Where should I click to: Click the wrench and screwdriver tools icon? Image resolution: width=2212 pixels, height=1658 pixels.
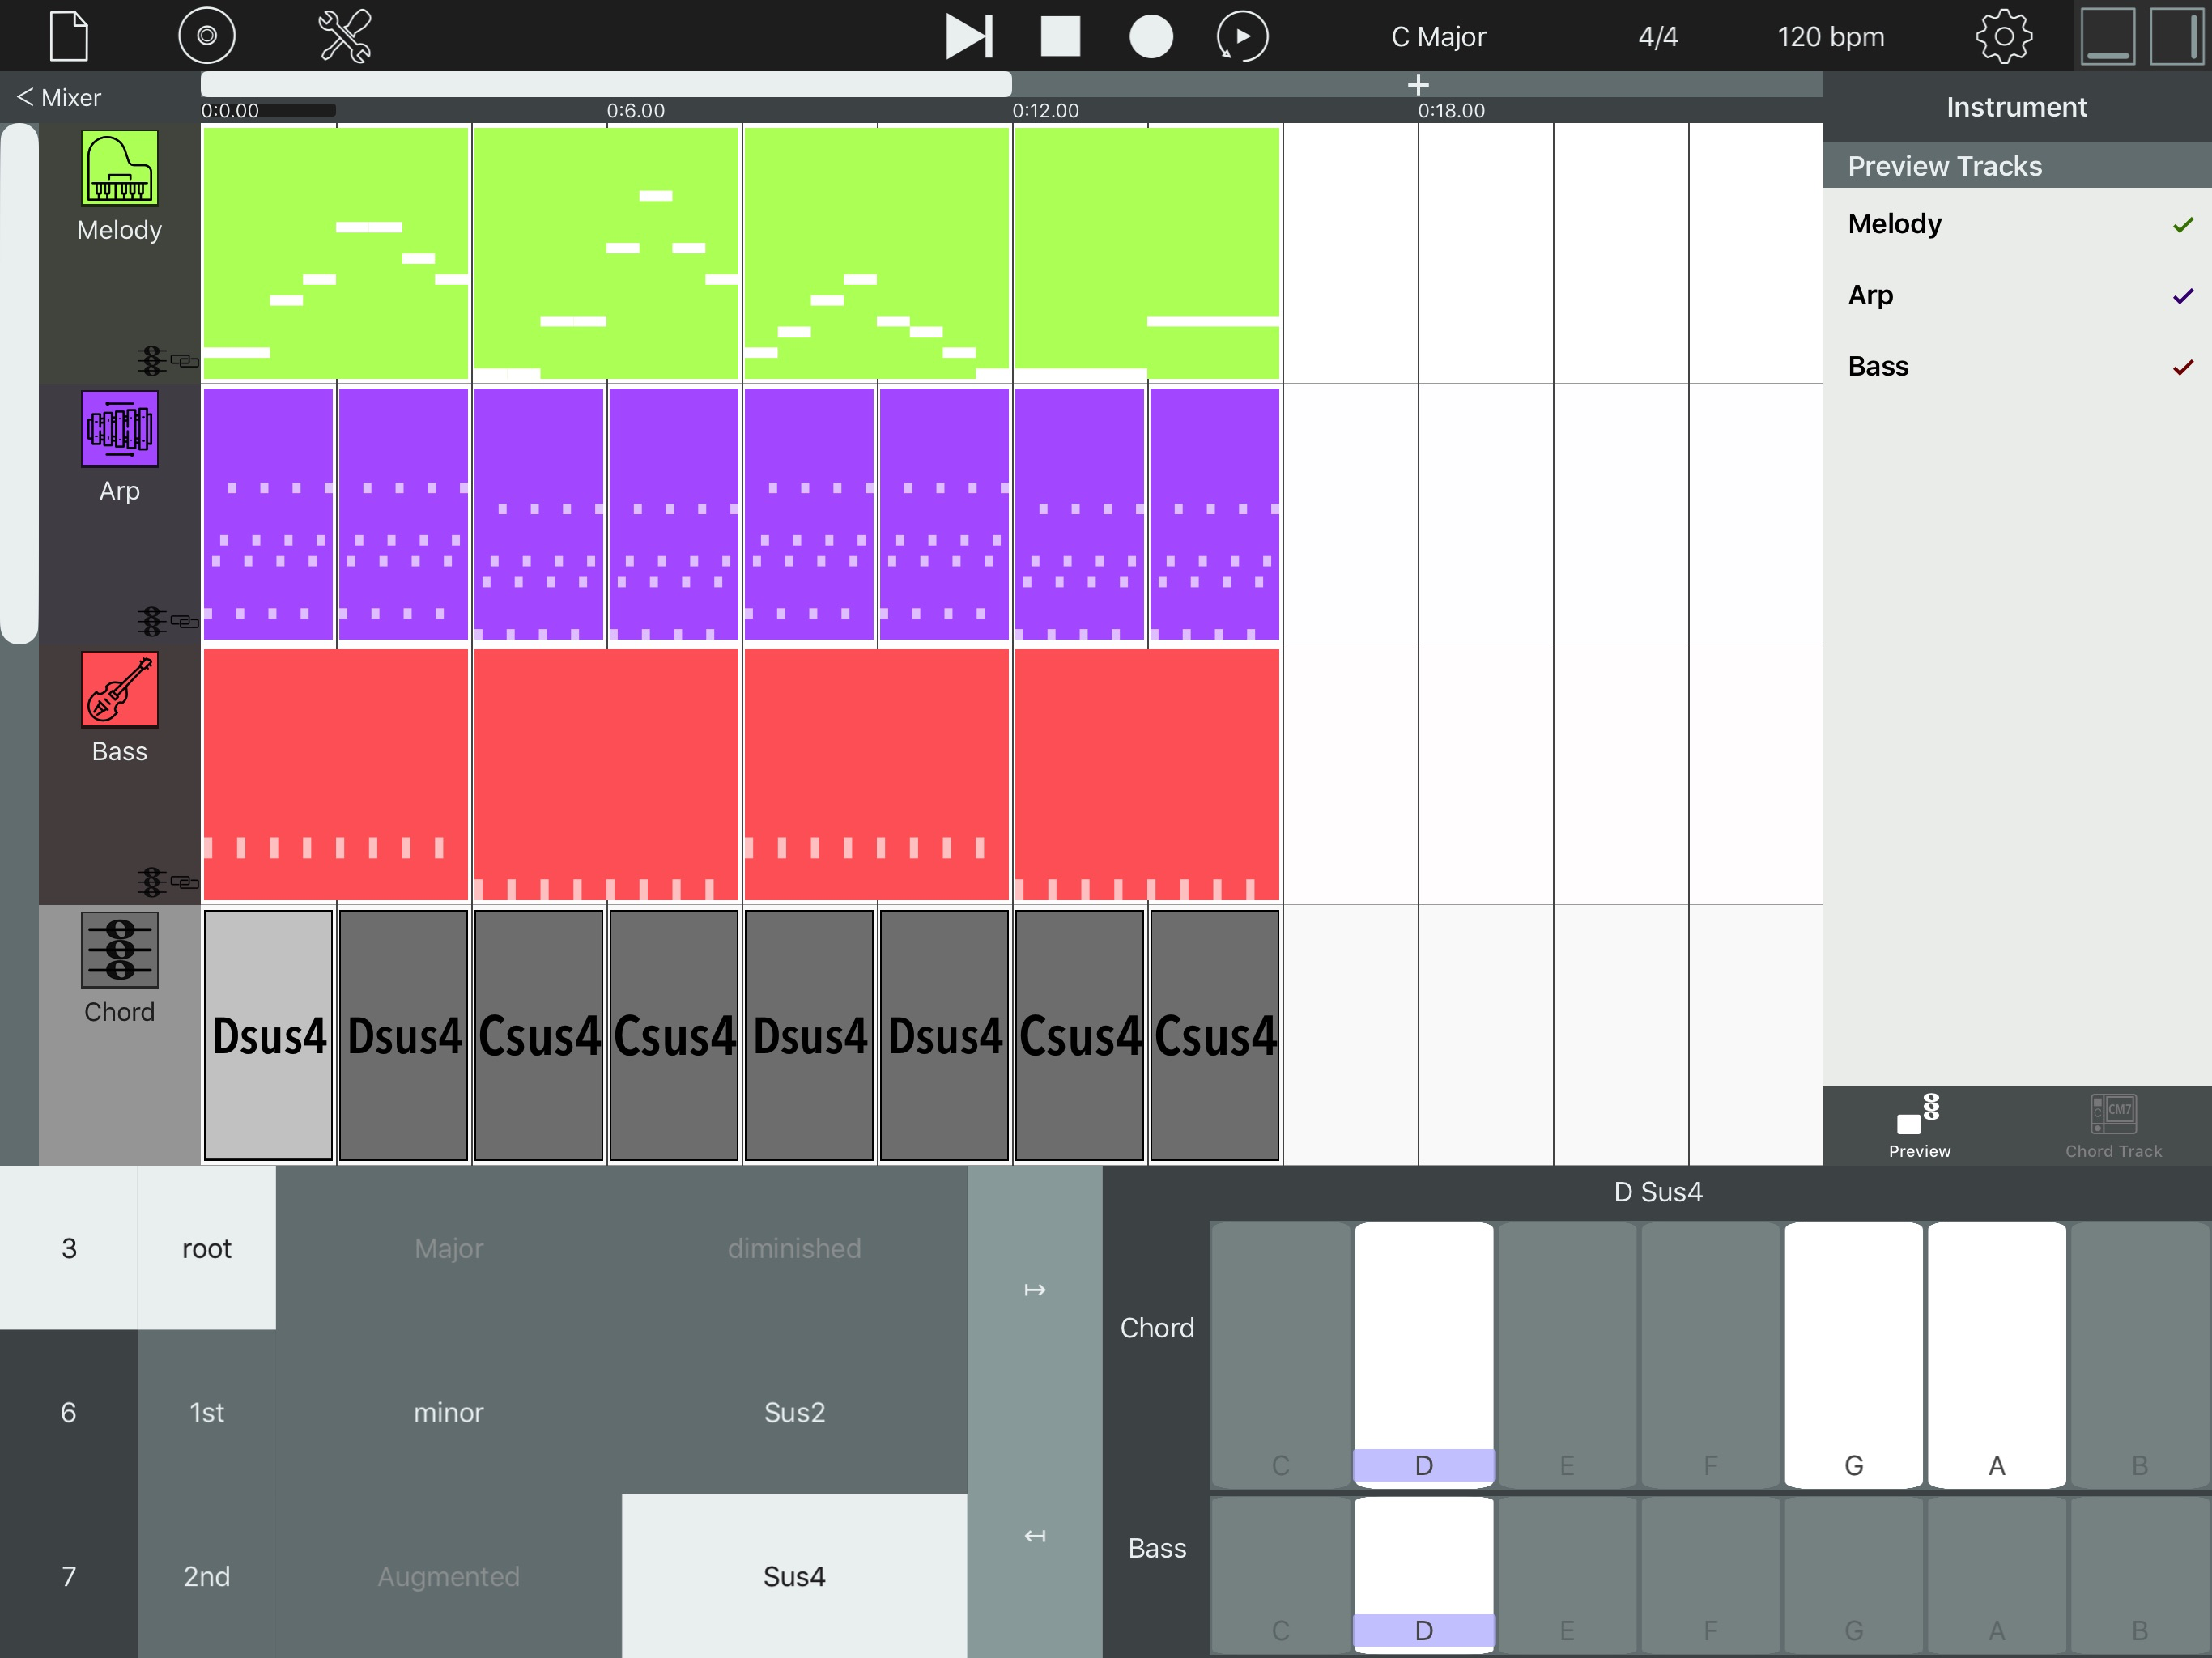tap(344, 36)
